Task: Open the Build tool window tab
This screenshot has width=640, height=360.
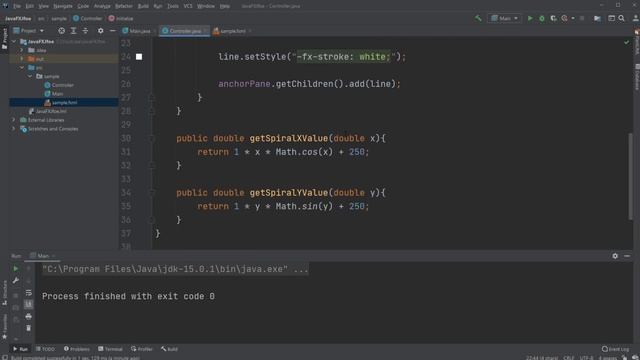Action: point(169,349)
